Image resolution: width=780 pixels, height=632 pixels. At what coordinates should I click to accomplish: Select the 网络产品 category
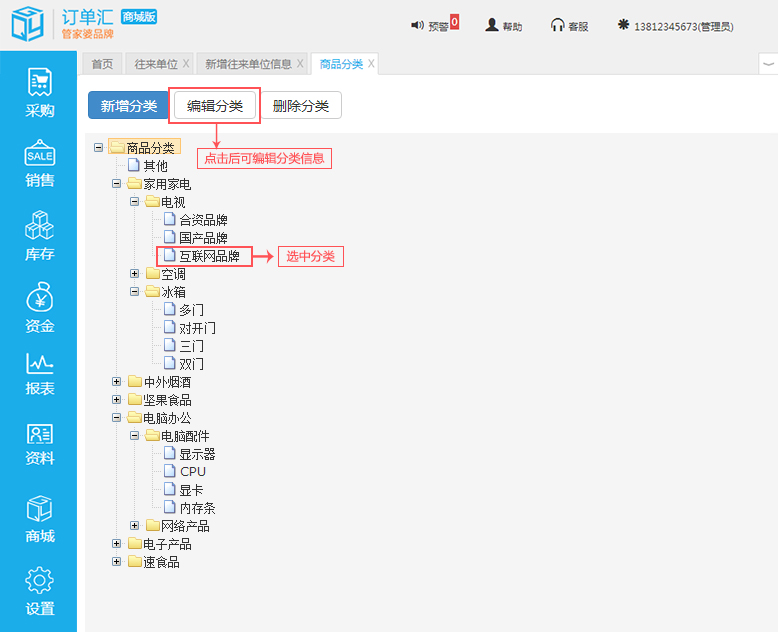tap(185, 526)
